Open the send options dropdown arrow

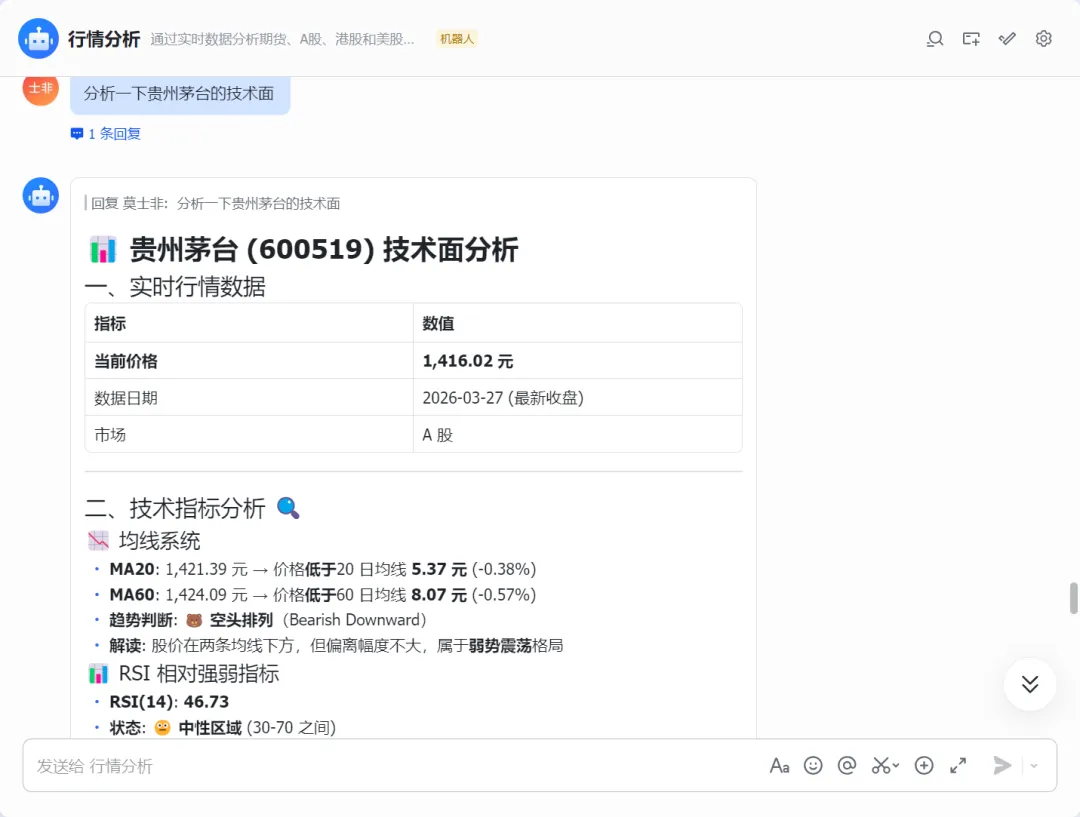tap(1034, 765)
